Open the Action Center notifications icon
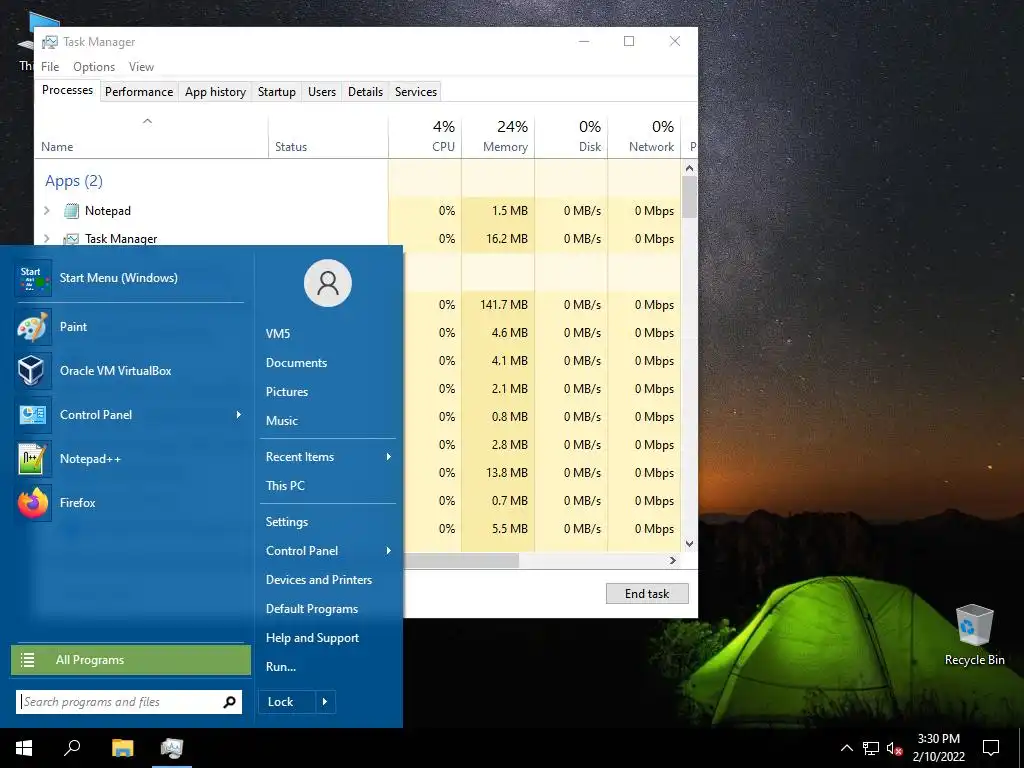 [x=991, y=748]
